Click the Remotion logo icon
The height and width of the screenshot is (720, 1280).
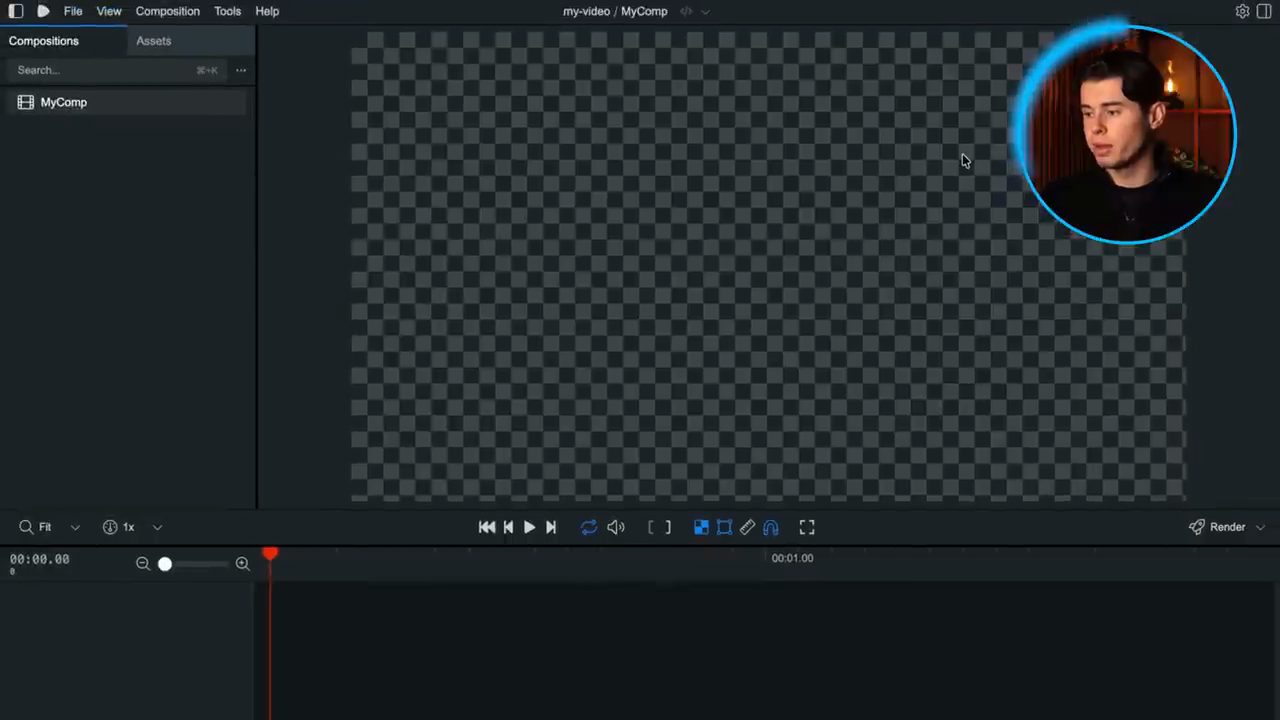pyautogui.click(x=43, y=11)
